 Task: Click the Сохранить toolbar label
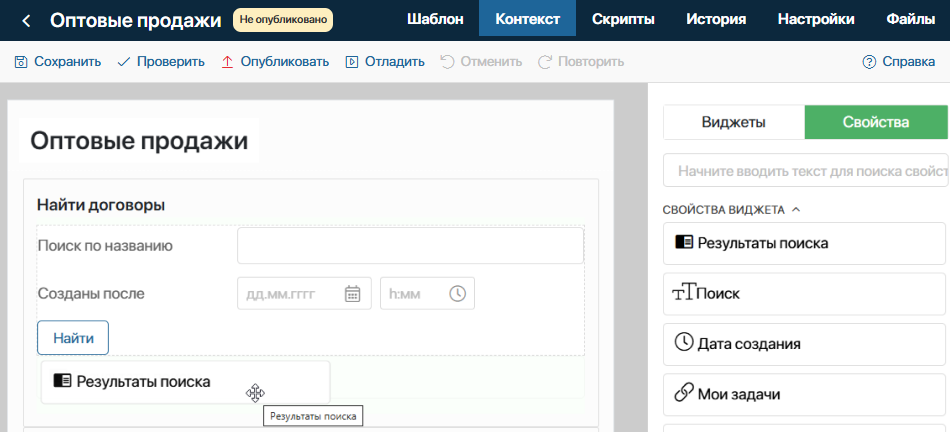coord(67,62)
